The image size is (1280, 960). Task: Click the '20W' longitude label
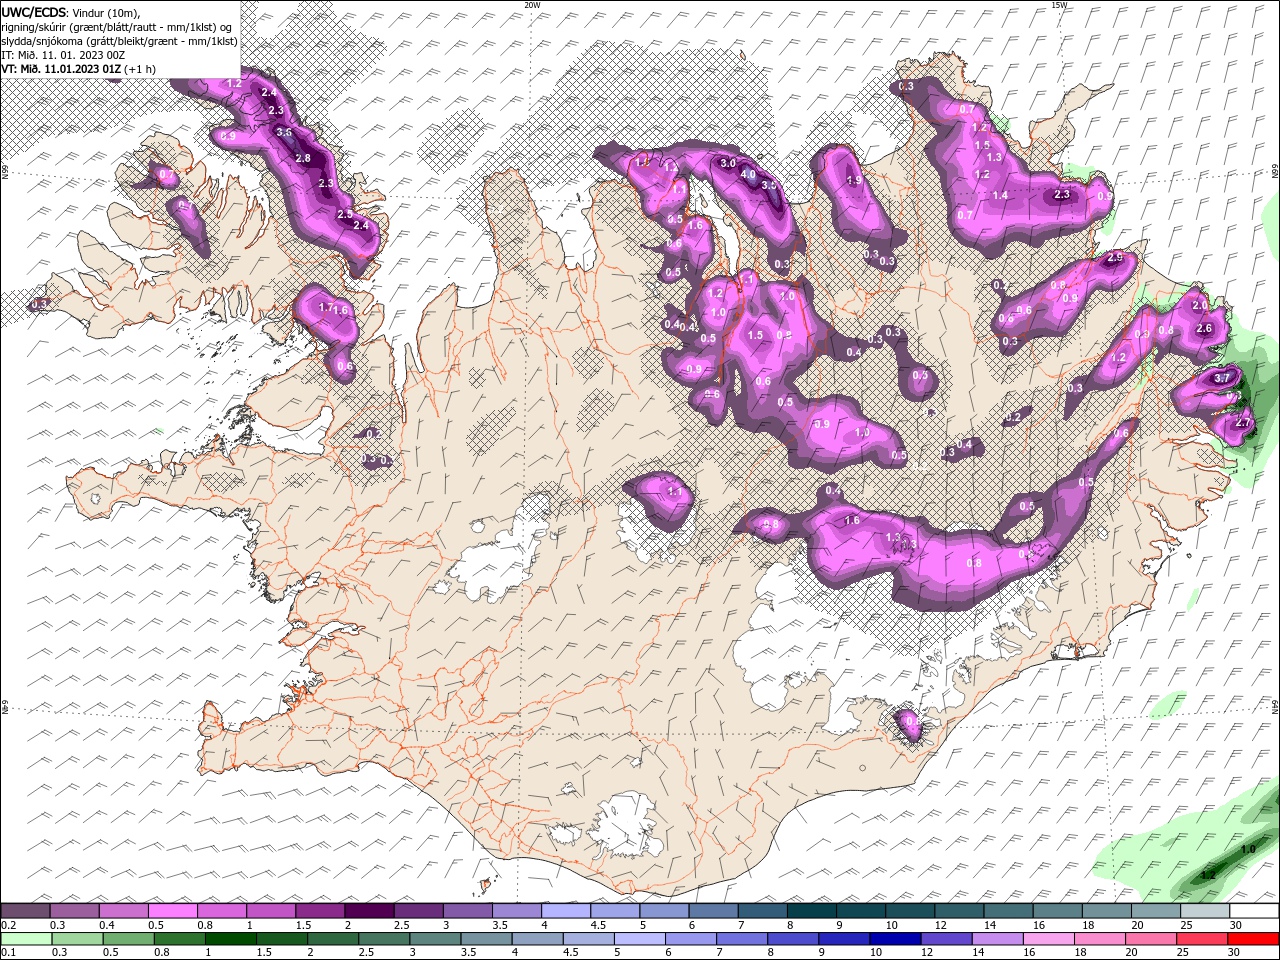point(532,5)
